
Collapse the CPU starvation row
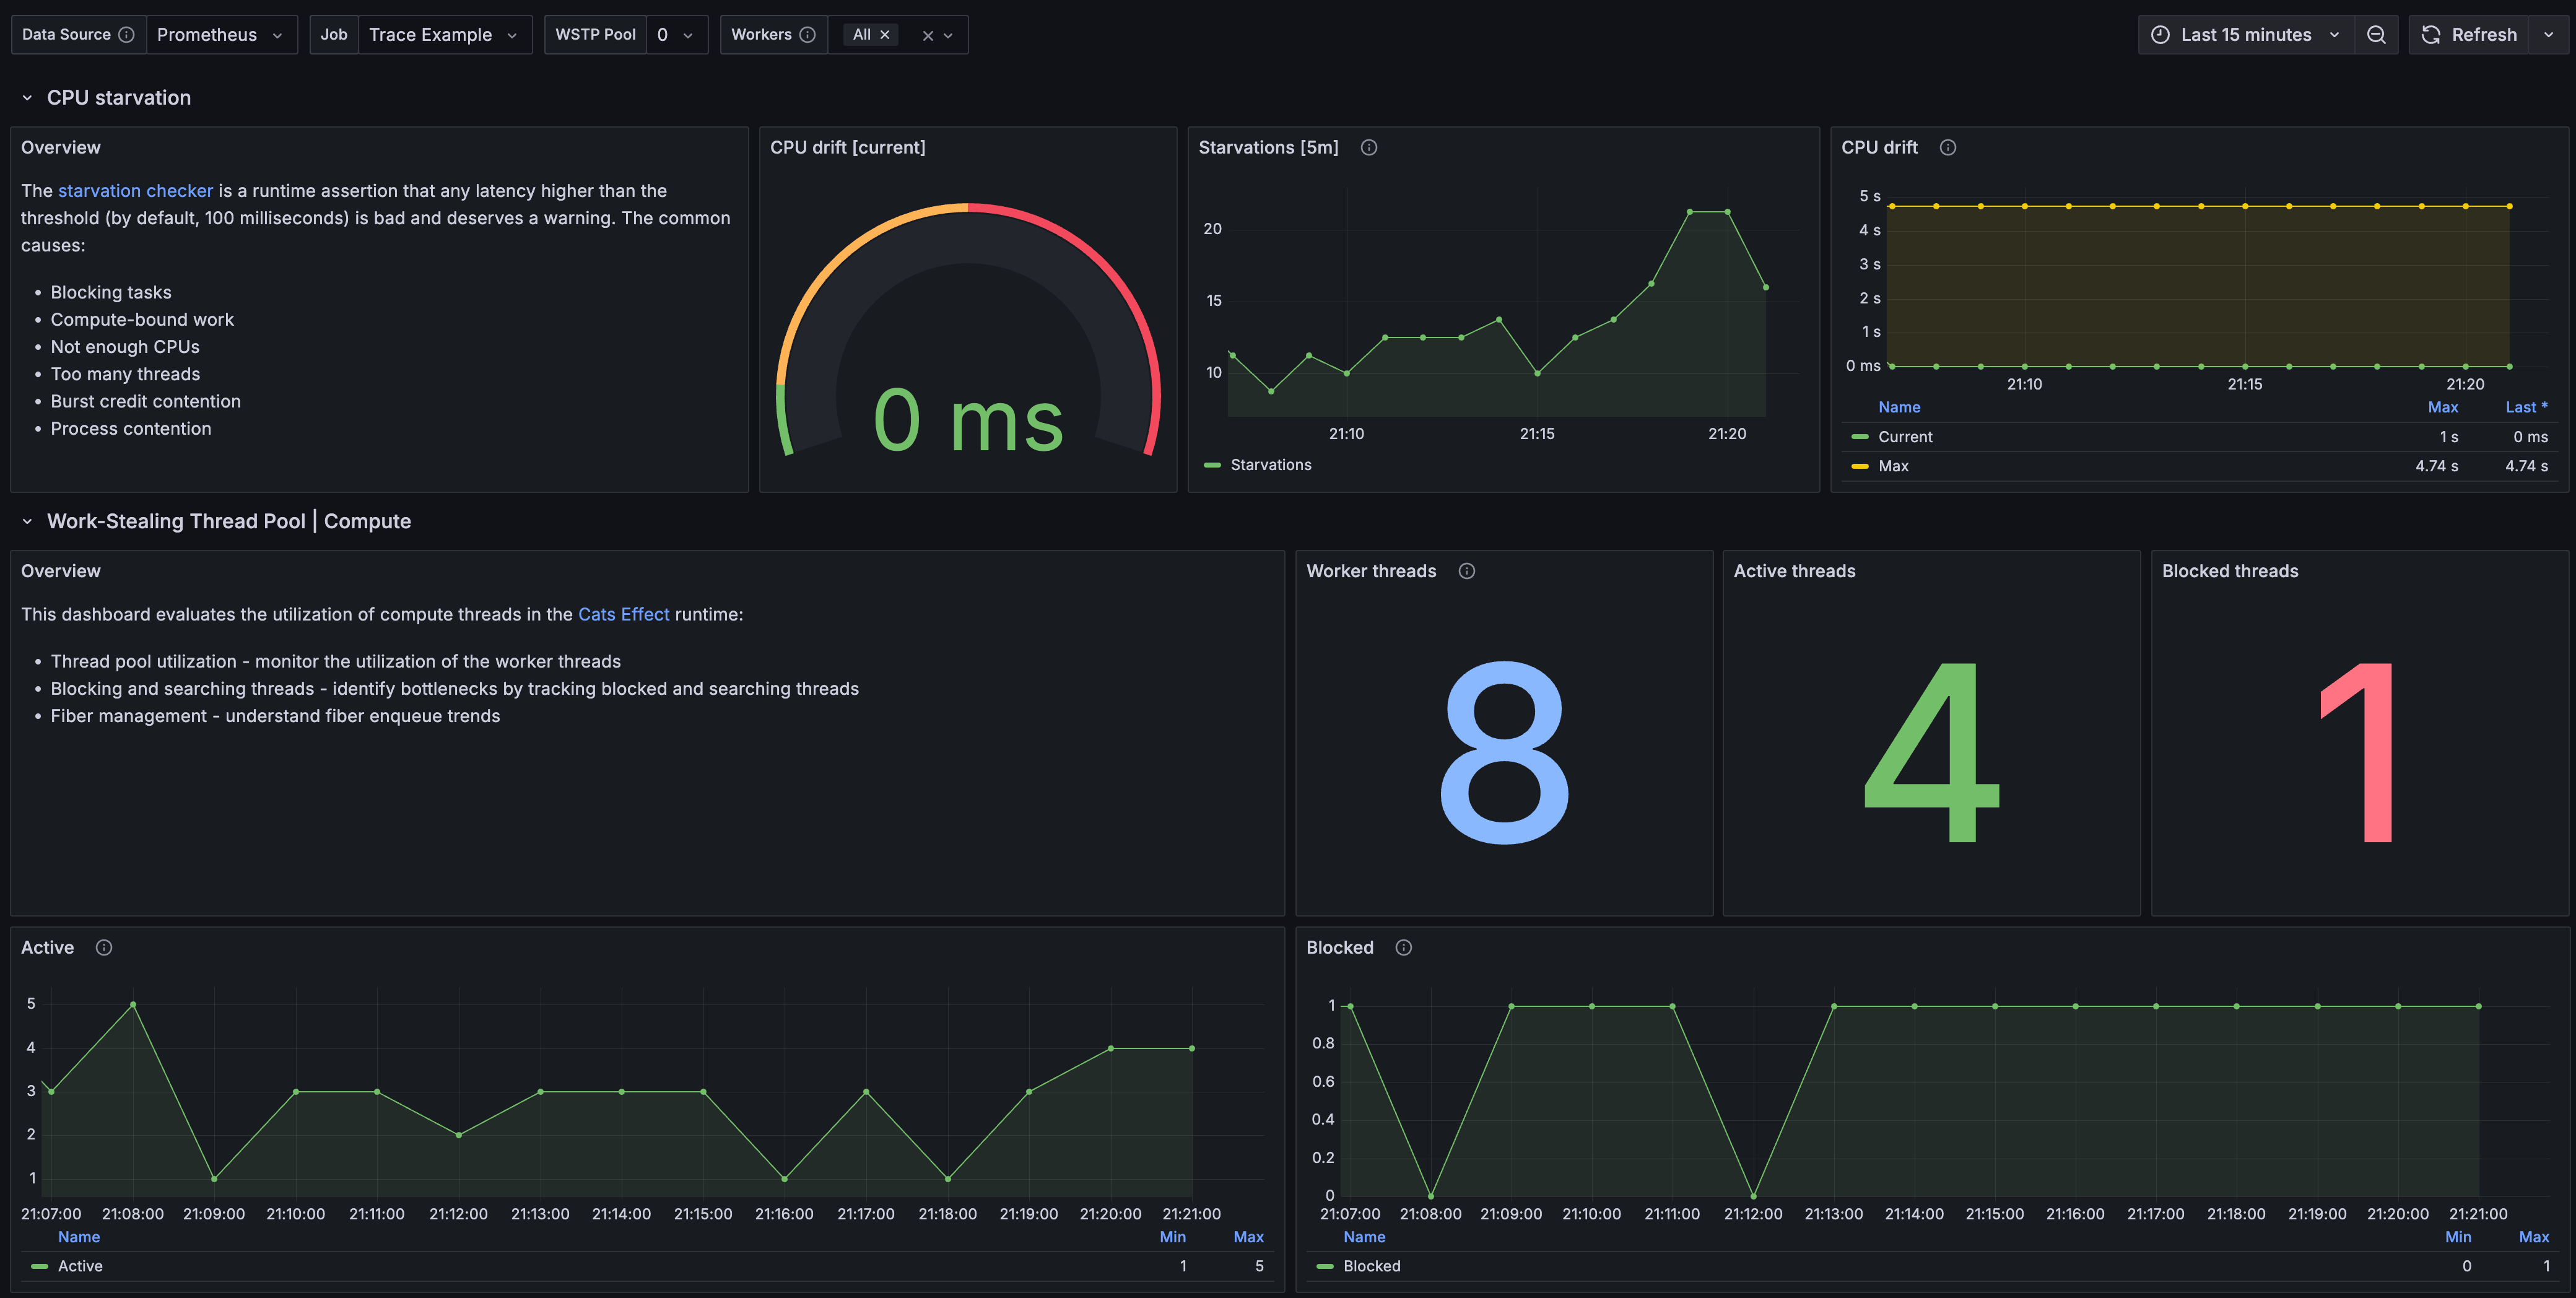pyautogui.click(x=27, y=98)
